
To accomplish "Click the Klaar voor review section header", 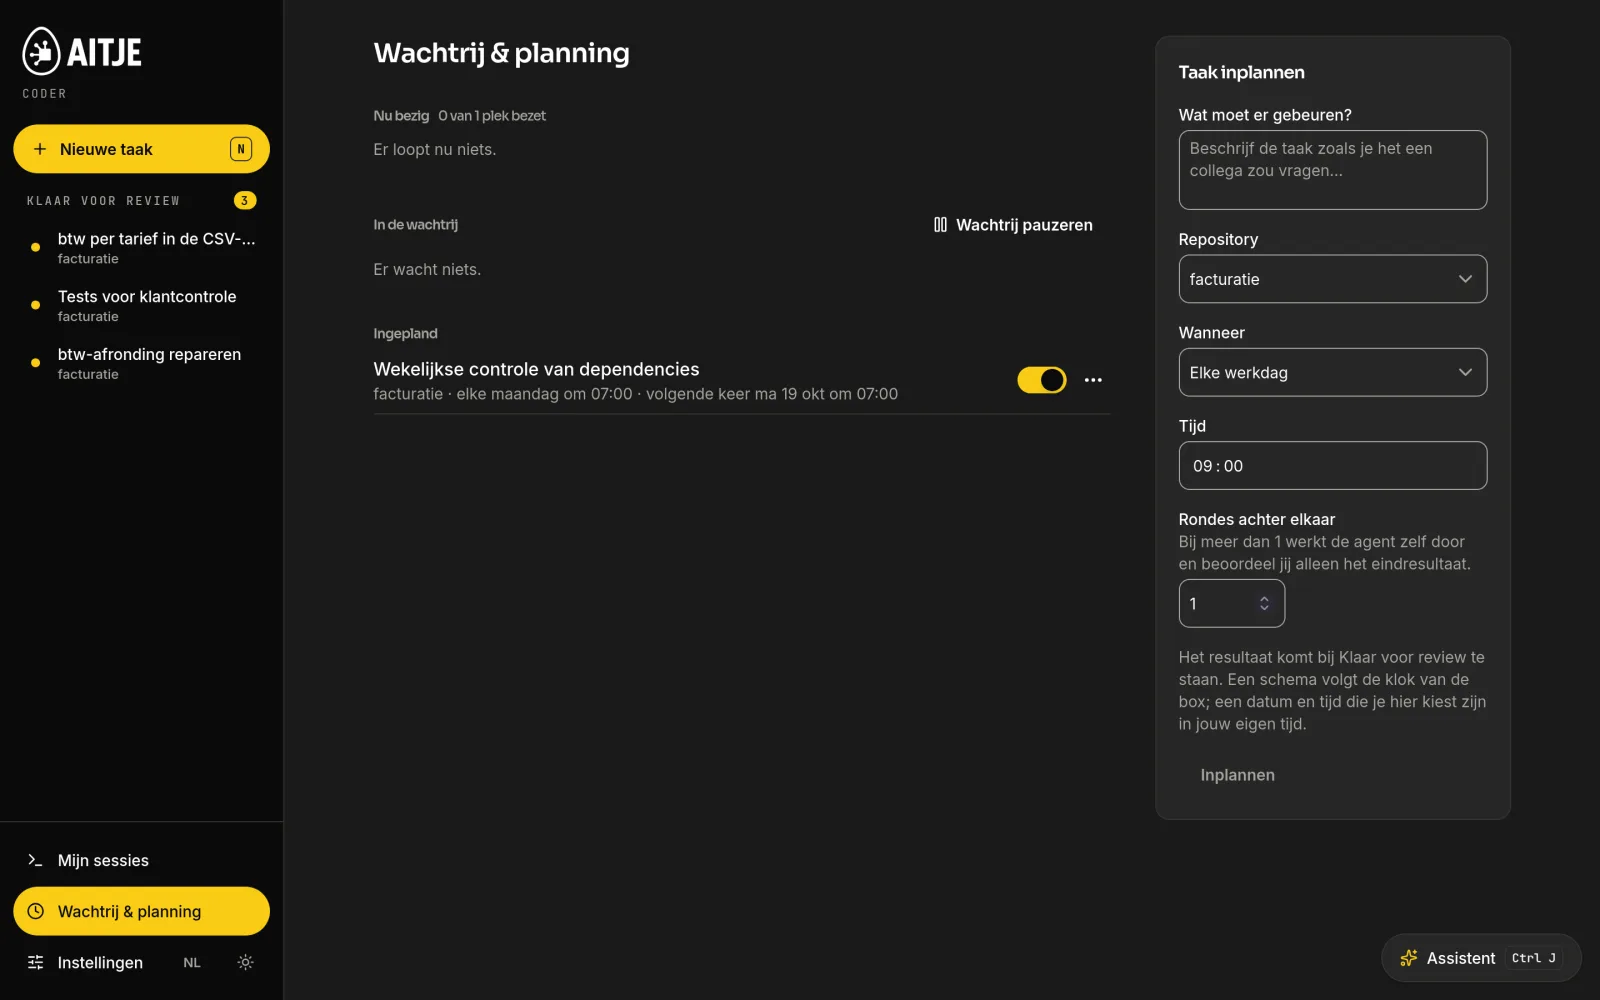I will point(103,201).
